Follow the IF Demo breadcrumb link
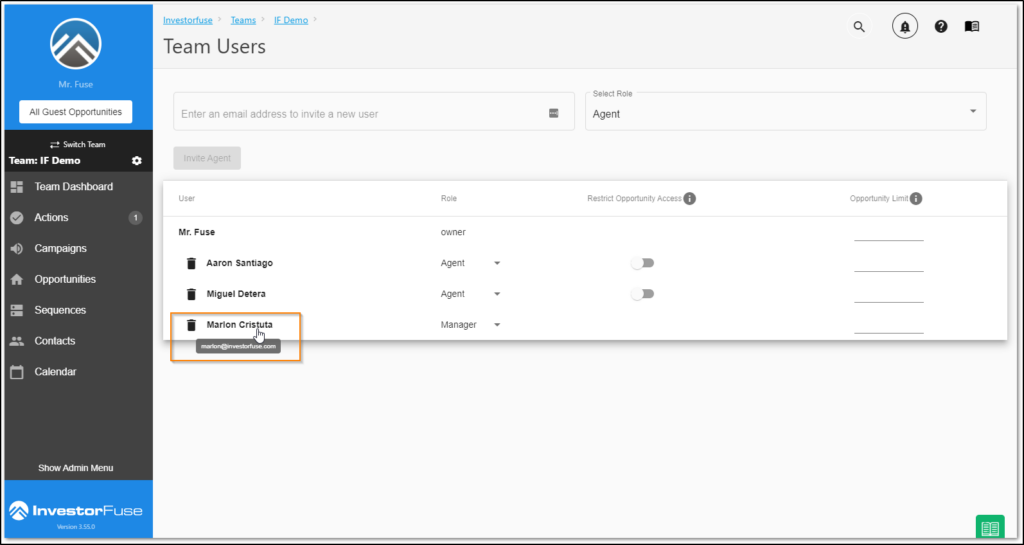 291,20
